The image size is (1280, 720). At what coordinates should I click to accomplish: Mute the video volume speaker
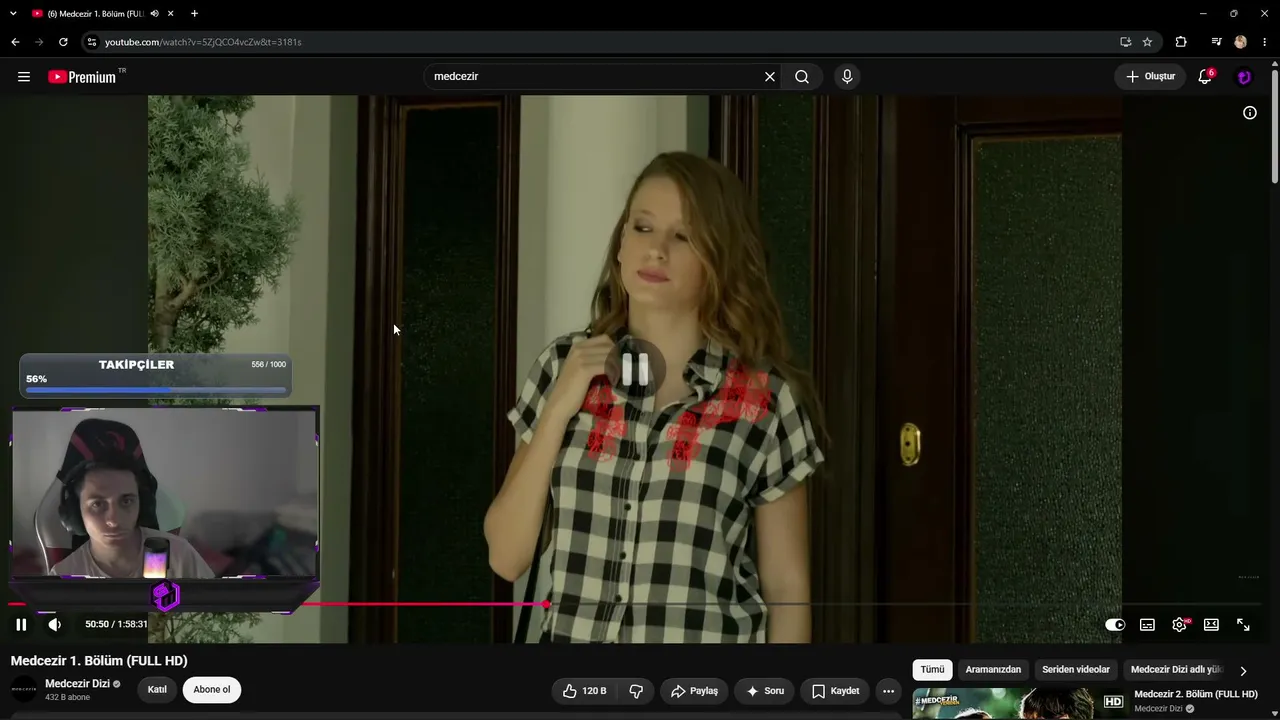55,625
